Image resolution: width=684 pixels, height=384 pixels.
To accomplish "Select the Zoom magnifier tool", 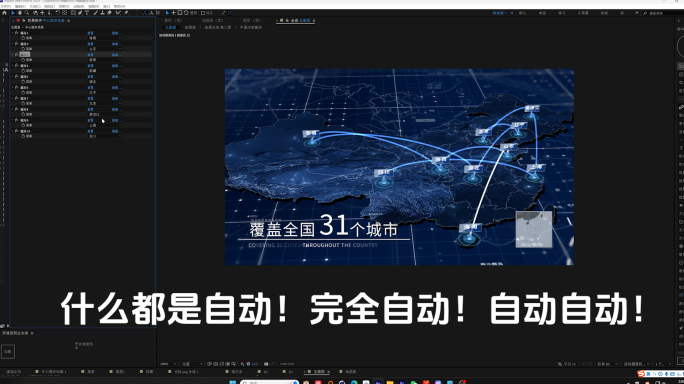I will coord(27,13).
